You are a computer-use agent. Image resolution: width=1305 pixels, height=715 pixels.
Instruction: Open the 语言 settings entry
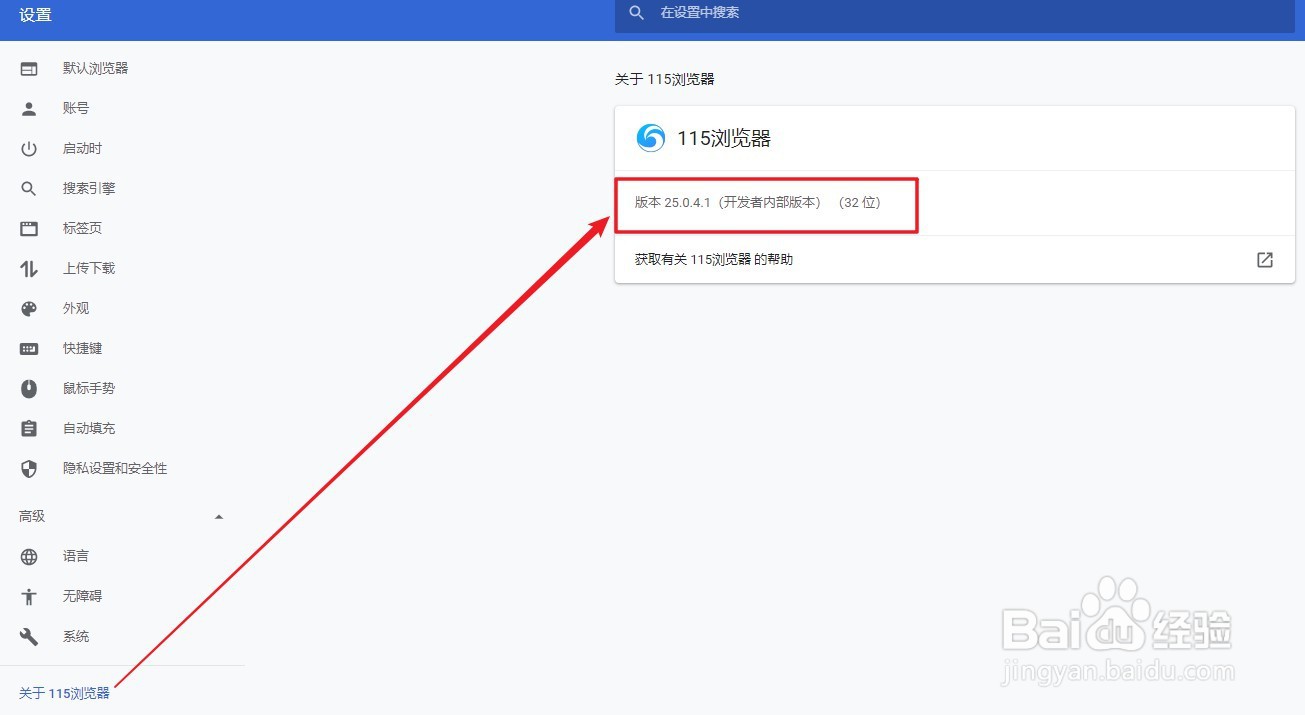76,556
